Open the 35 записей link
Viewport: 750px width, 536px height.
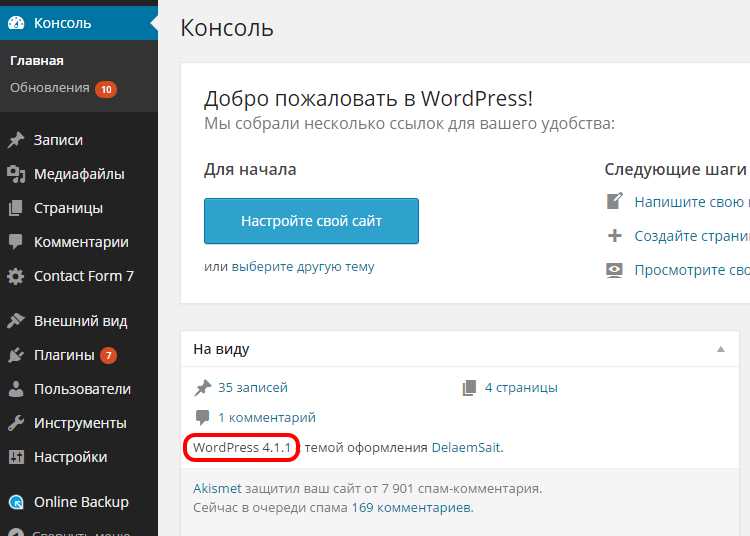(253, 387)
